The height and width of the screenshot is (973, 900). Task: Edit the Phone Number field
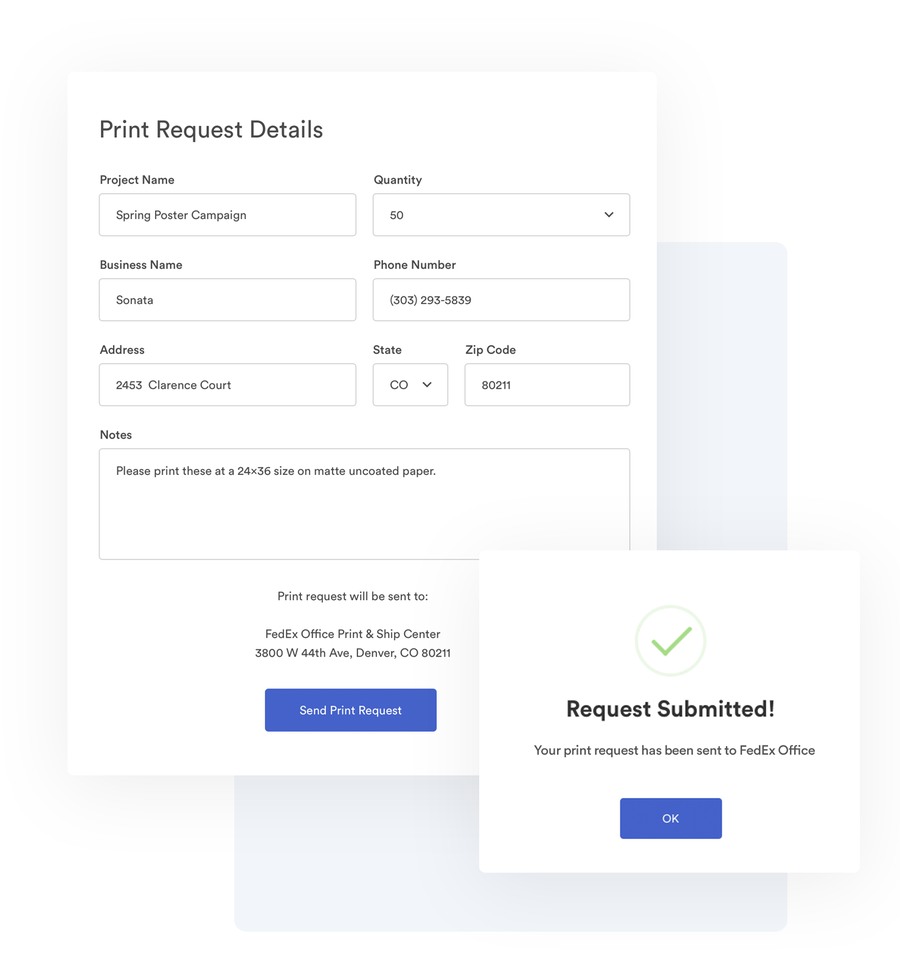501,300
